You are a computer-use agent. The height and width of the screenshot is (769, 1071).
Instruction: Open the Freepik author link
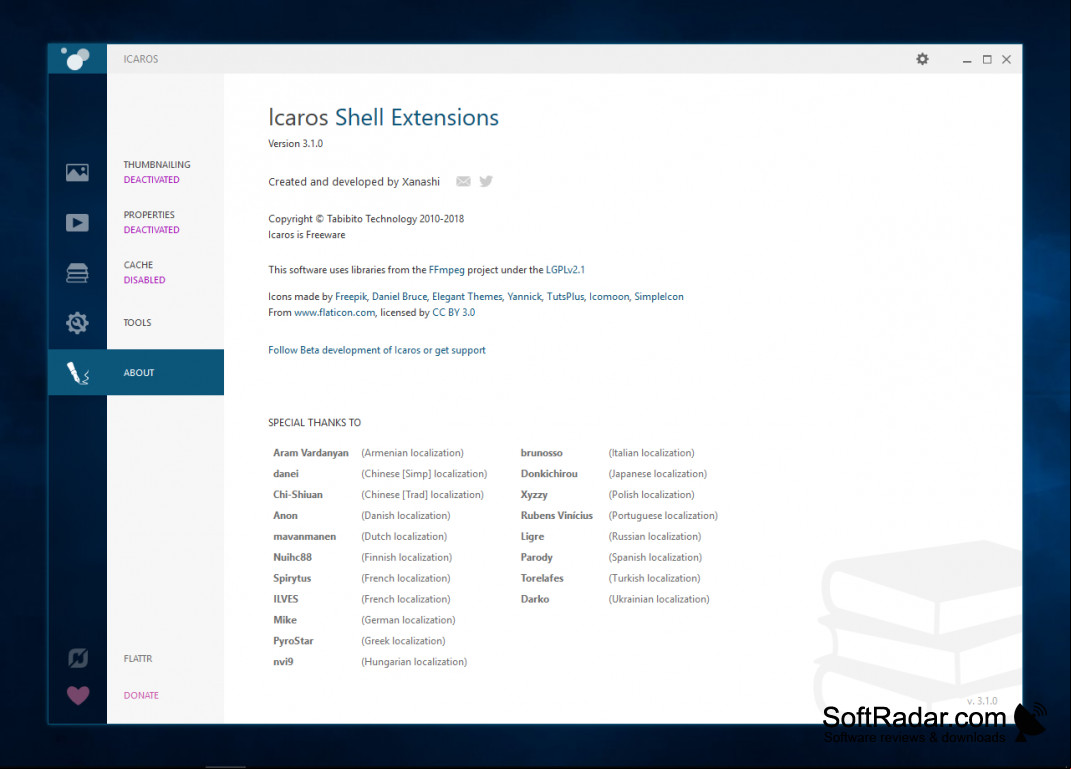click(351, 296)
